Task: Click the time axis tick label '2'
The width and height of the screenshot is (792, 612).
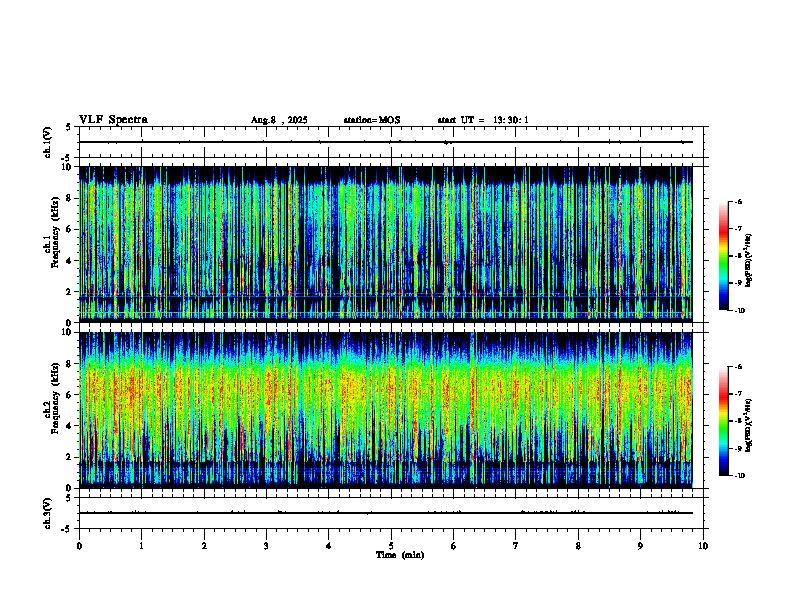Action: (204, 546)
